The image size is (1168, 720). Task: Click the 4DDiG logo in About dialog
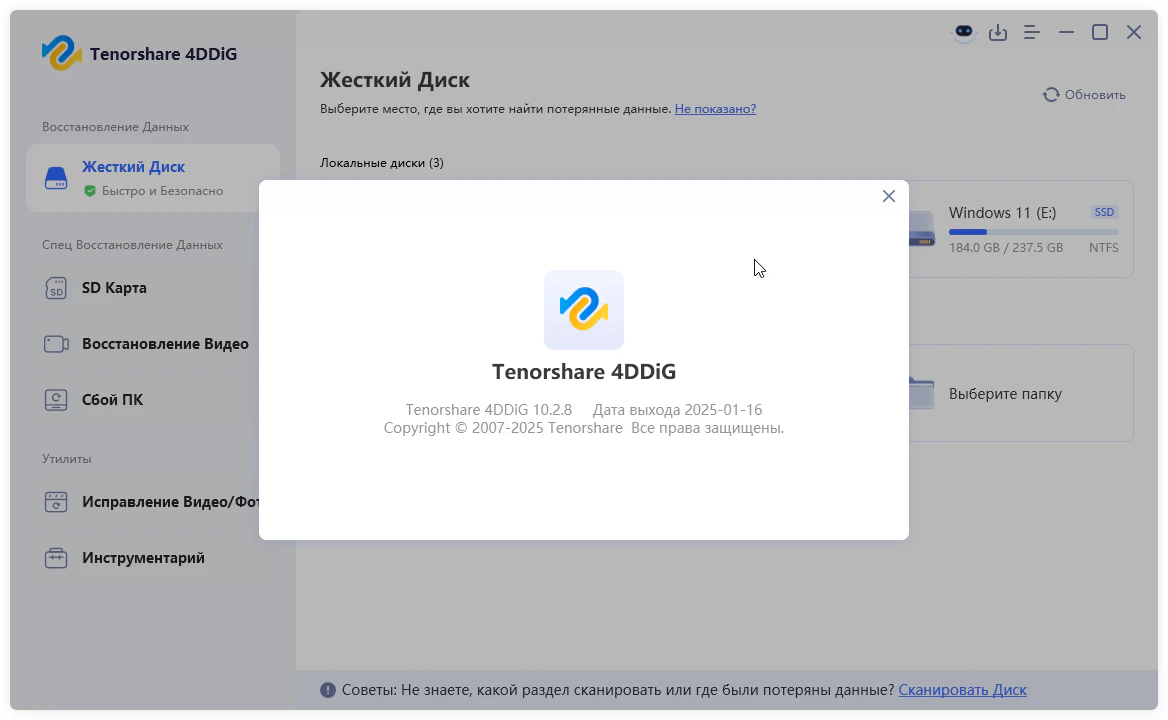coord(584,310)
